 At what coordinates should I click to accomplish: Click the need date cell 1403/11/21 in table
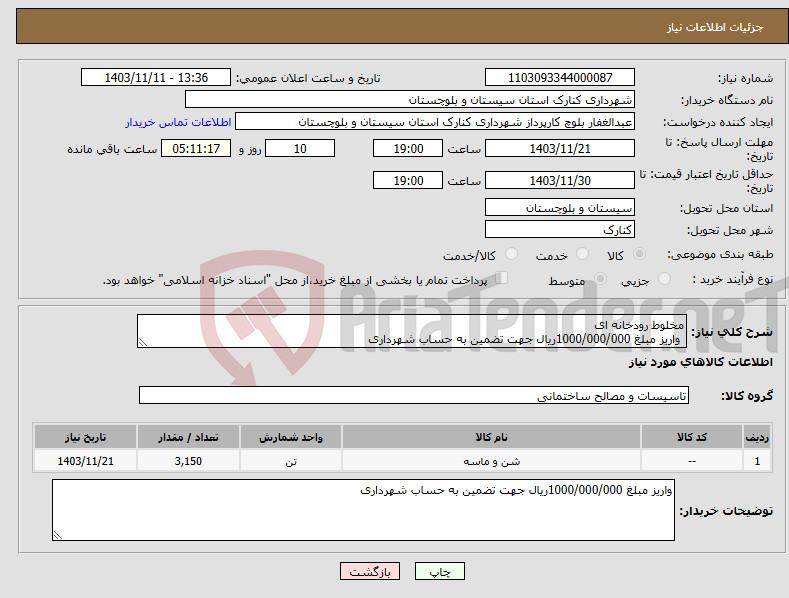click(x=86, y=461)
